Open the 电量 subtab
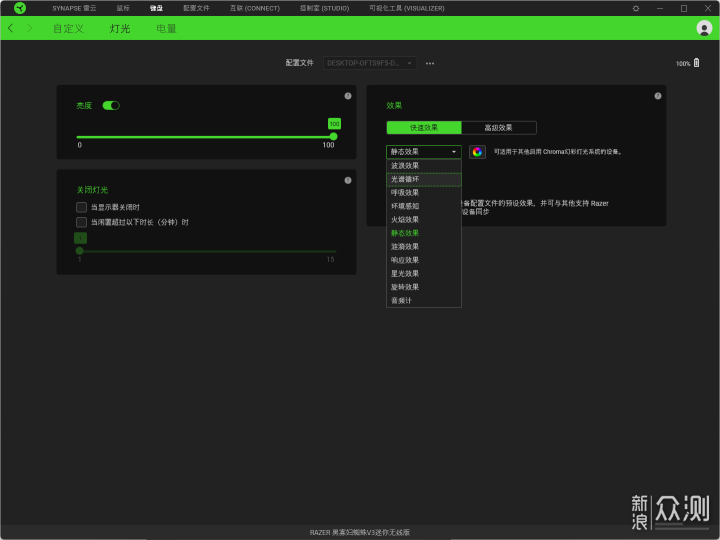The image size is (720, 540). pyautogui.click(x=166, y=28)
